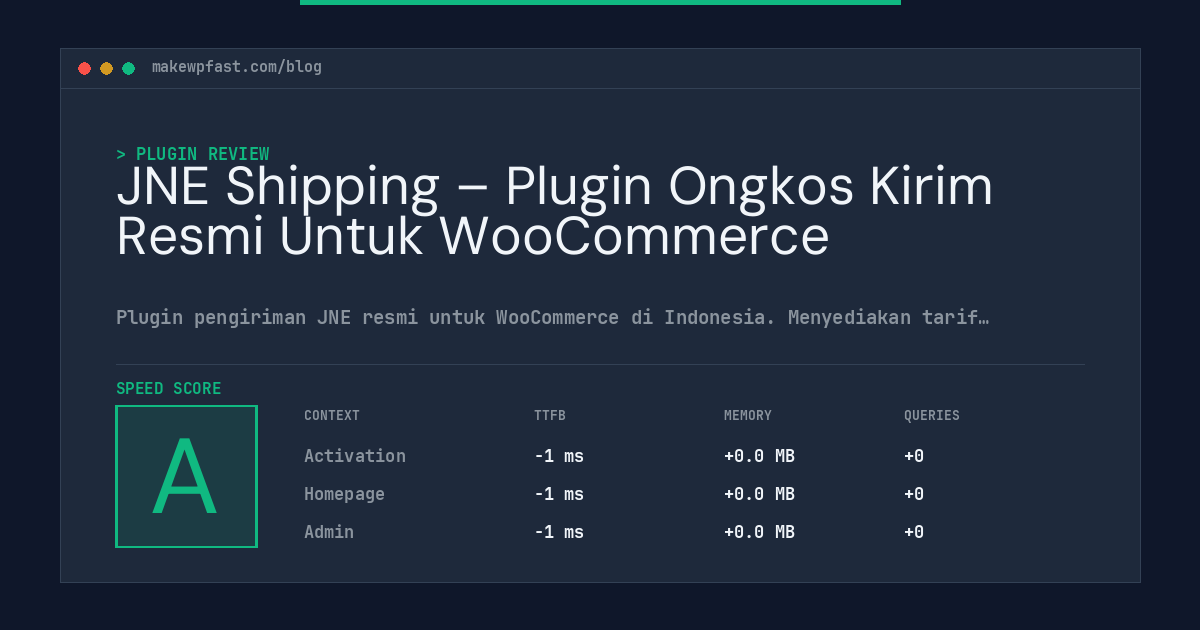Viewport: 1200px width, 630px height.
Task: Select the Activation row label
Action: pyautogui.click(x=355, y=456)
